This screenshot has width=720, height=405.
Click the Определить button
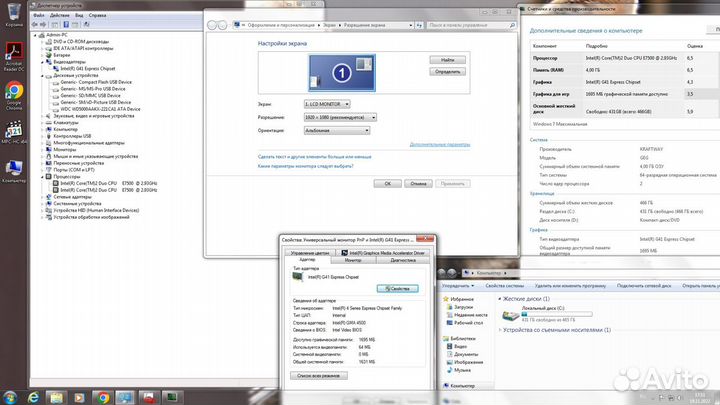[448, 72]
